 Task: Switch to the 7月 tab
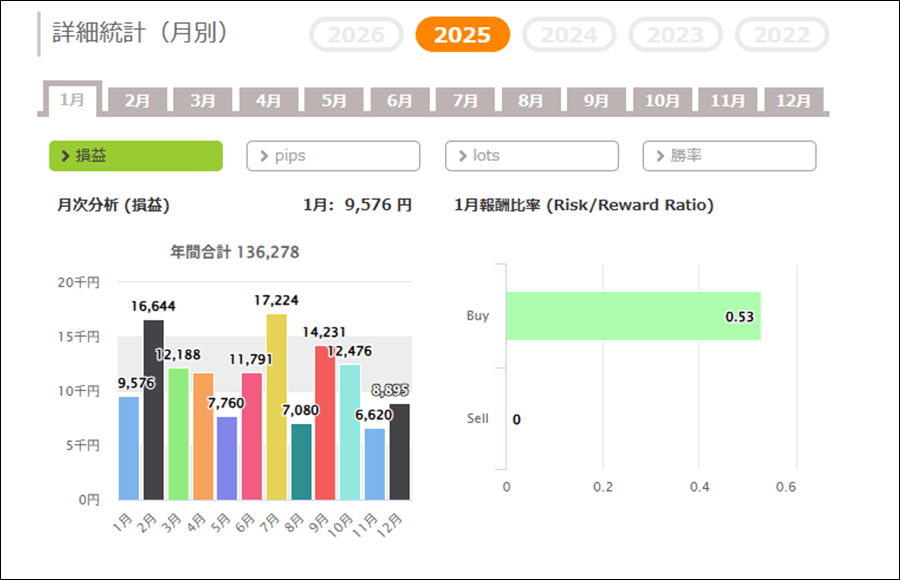(465, 101)
